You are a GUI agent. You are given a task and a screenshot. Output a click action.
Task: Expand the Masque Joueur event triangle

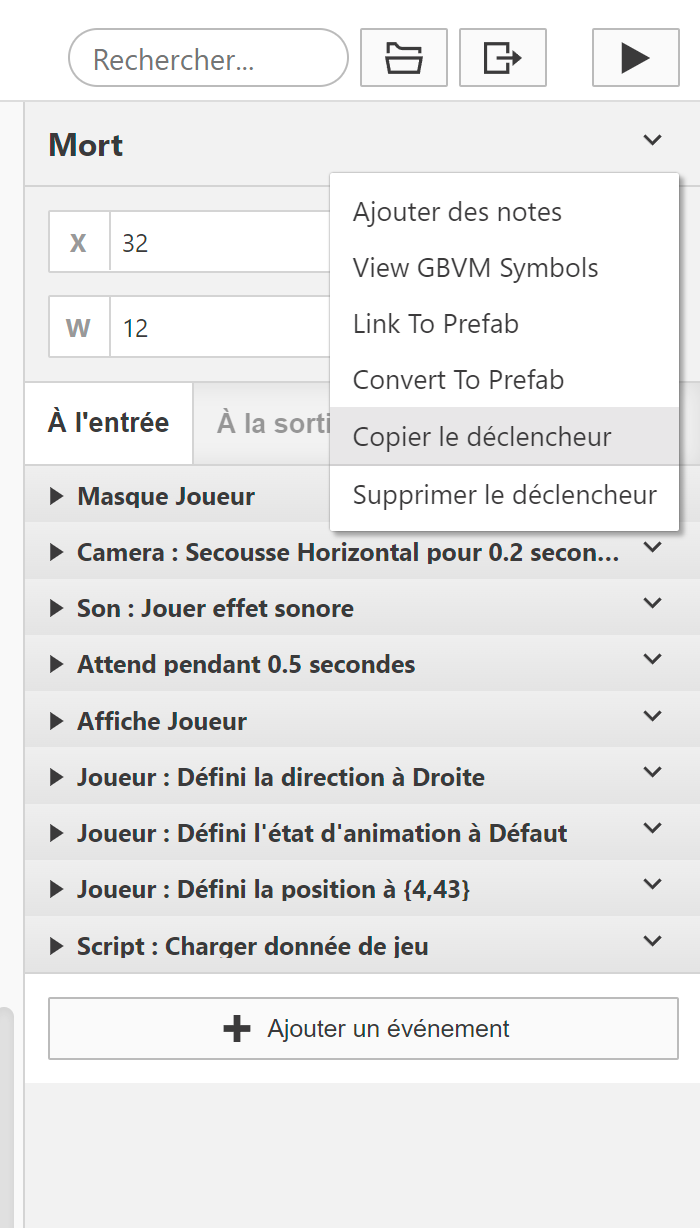[57, 496]
